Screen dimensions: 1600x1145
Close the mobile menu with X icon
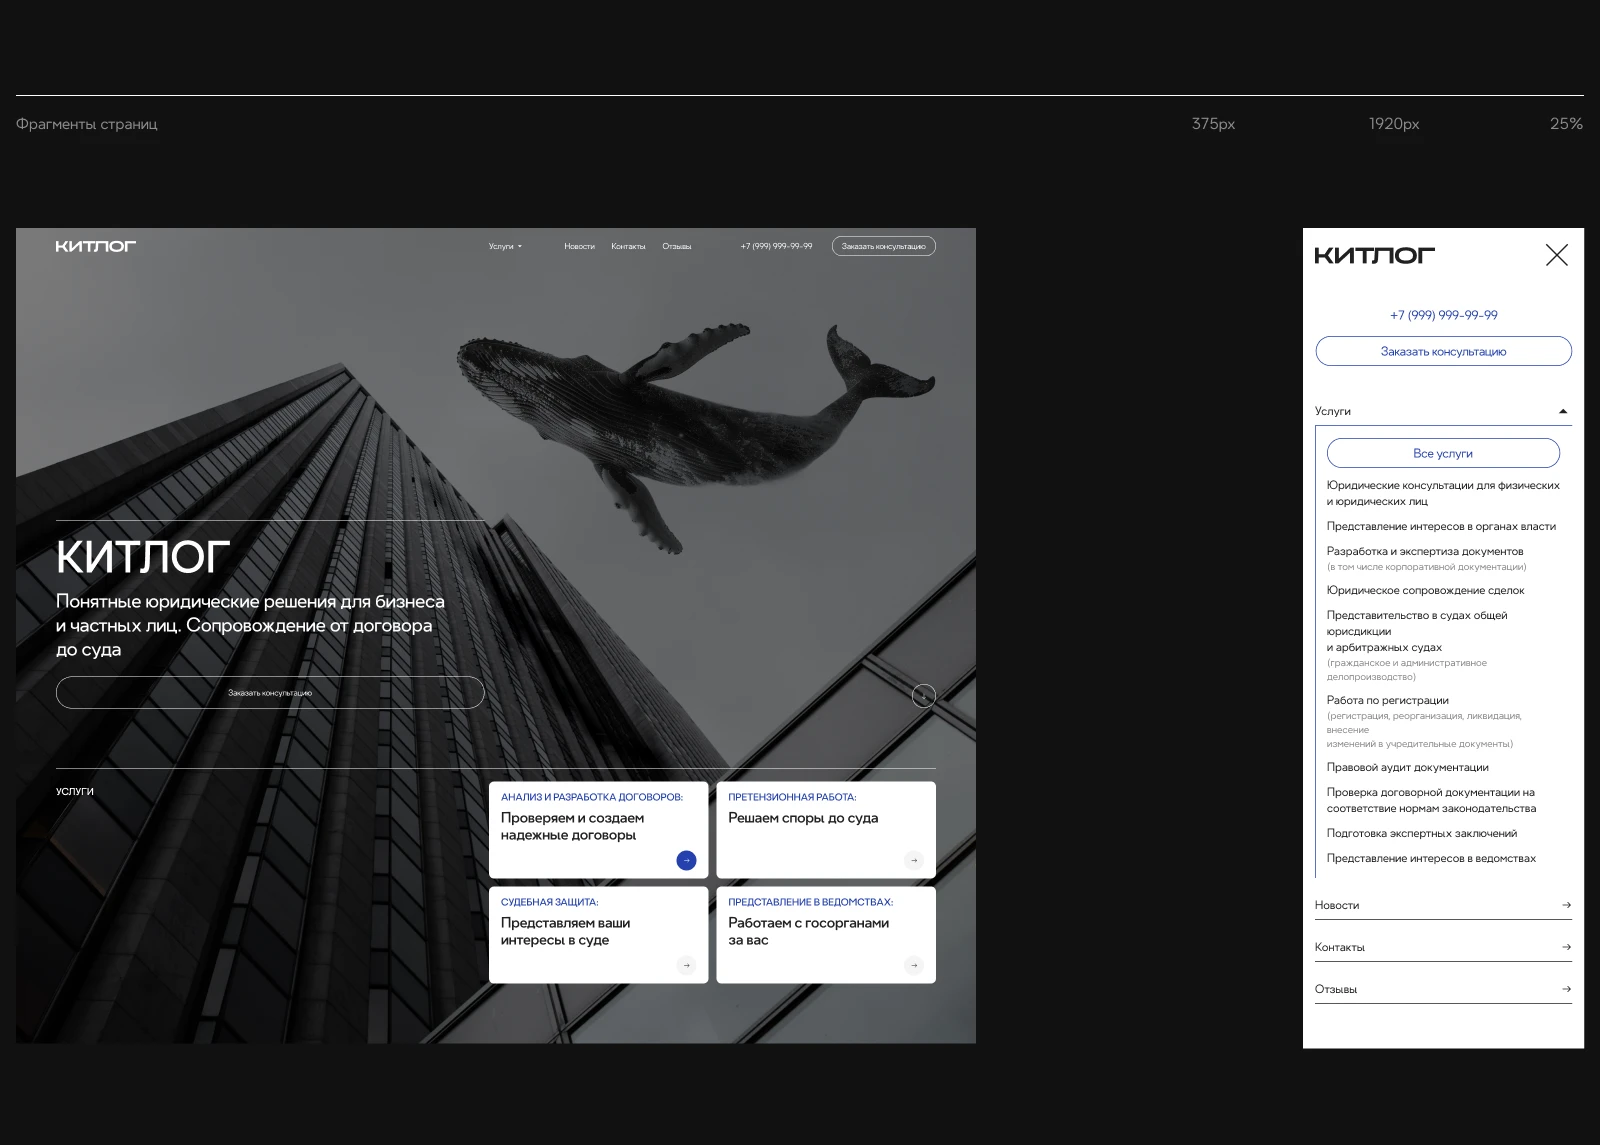pos(1556,255)
